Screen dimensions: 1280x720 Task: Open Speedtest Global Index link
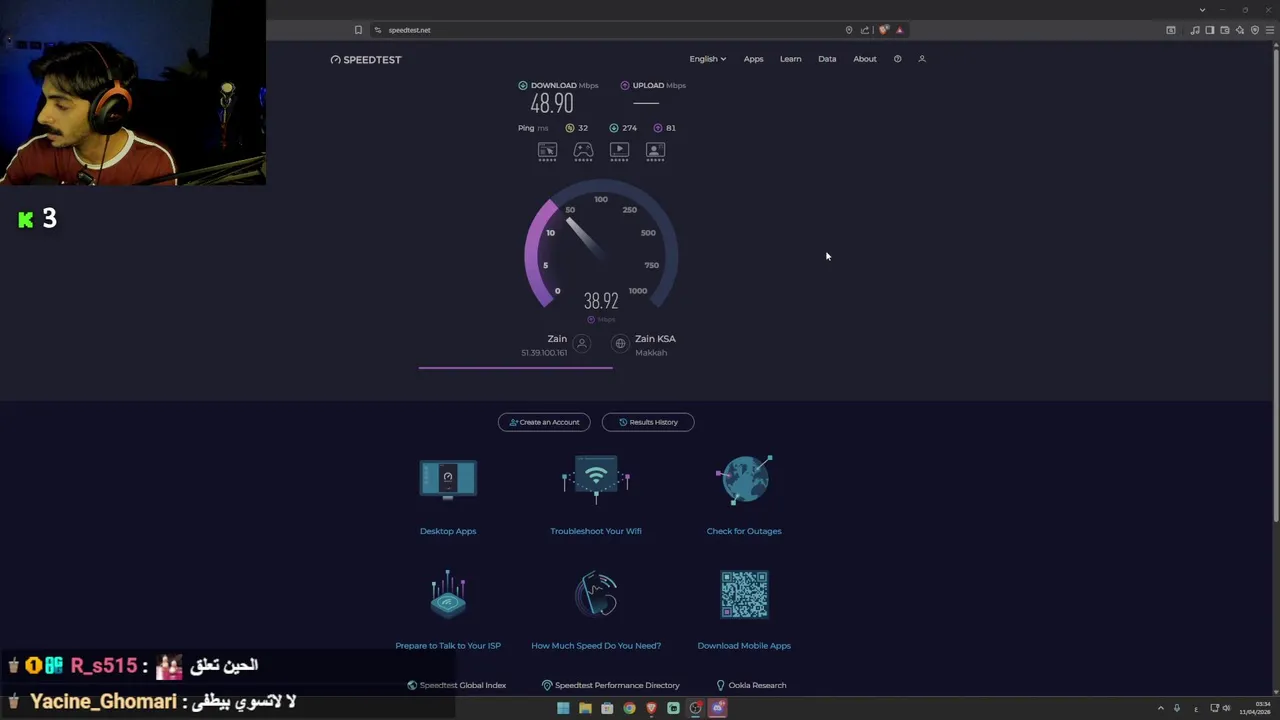457,685
